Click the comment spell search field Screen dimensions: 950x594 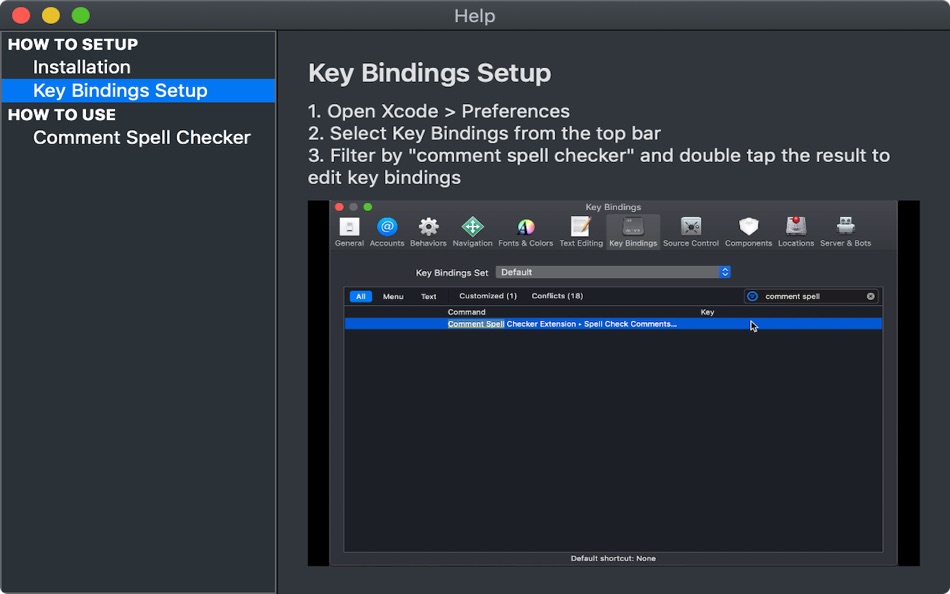click(x=812, y=296)
